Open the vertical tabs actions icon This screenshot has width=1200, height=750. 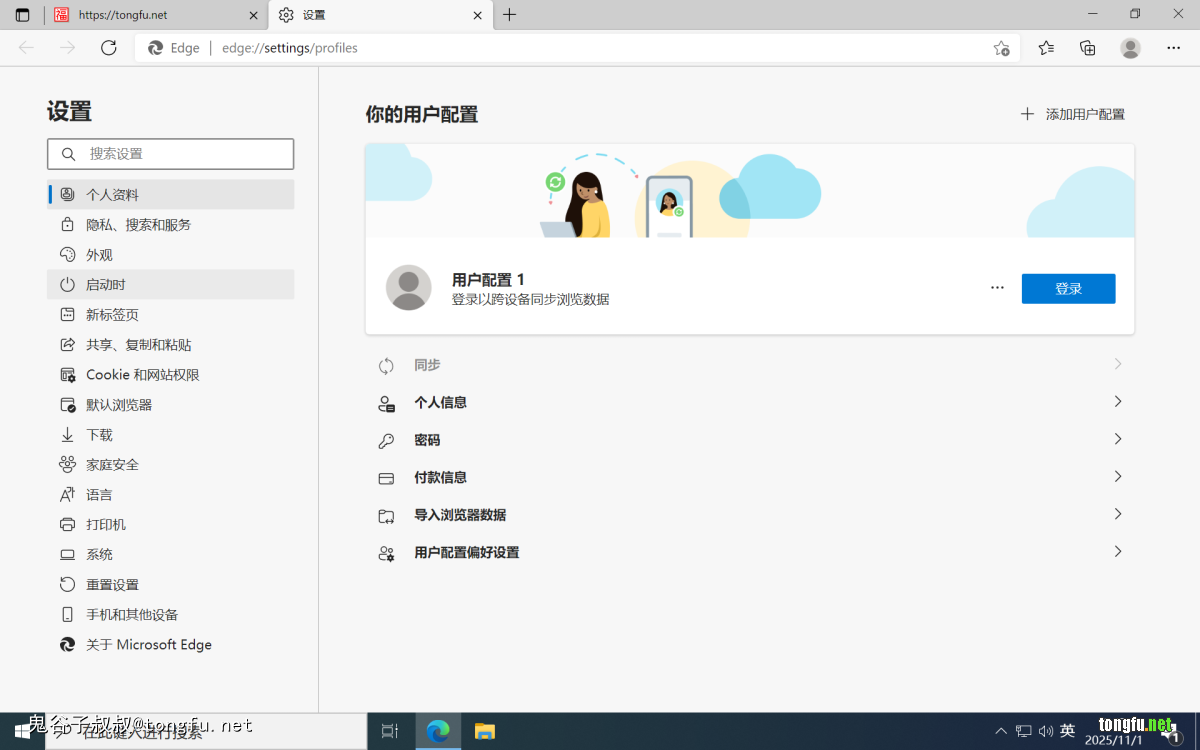point(22,15)
